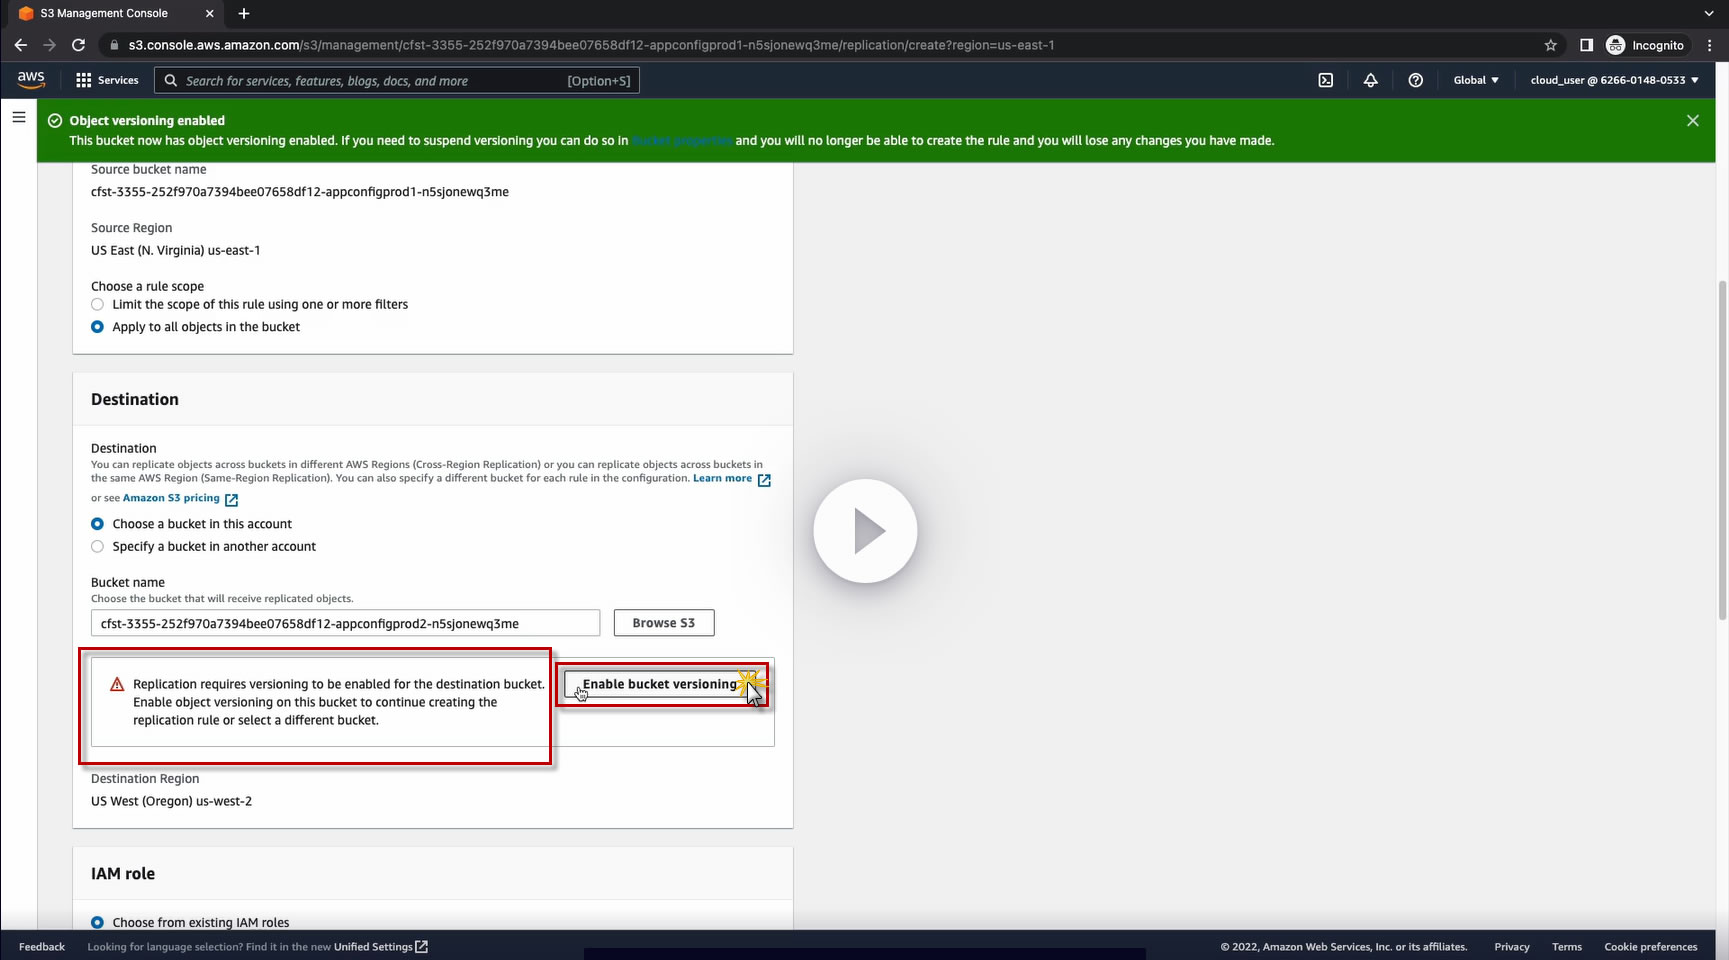Expand the cloud_user account dropdown
The width and height of the screenshot is (1729, 960).
pos(1615,80)
